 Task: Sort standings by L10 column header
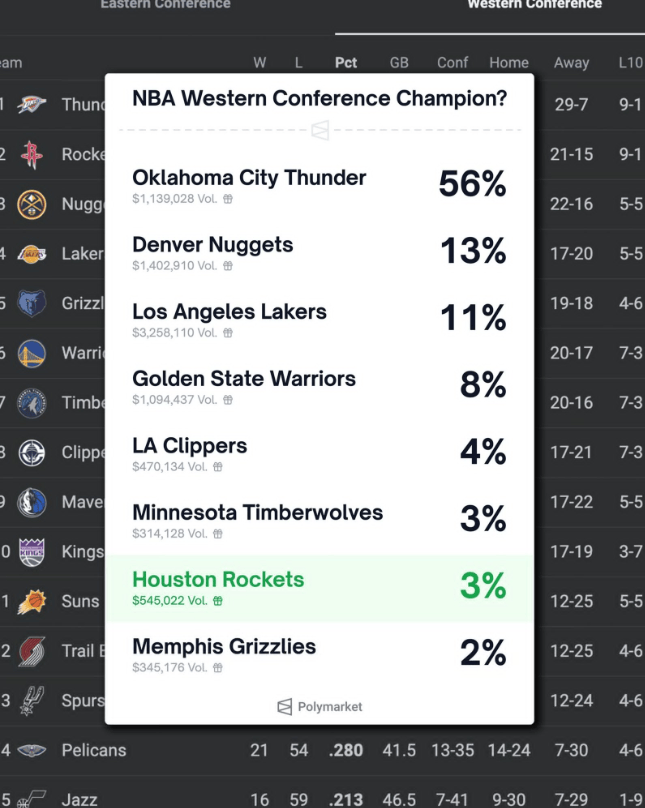[630, 63]
